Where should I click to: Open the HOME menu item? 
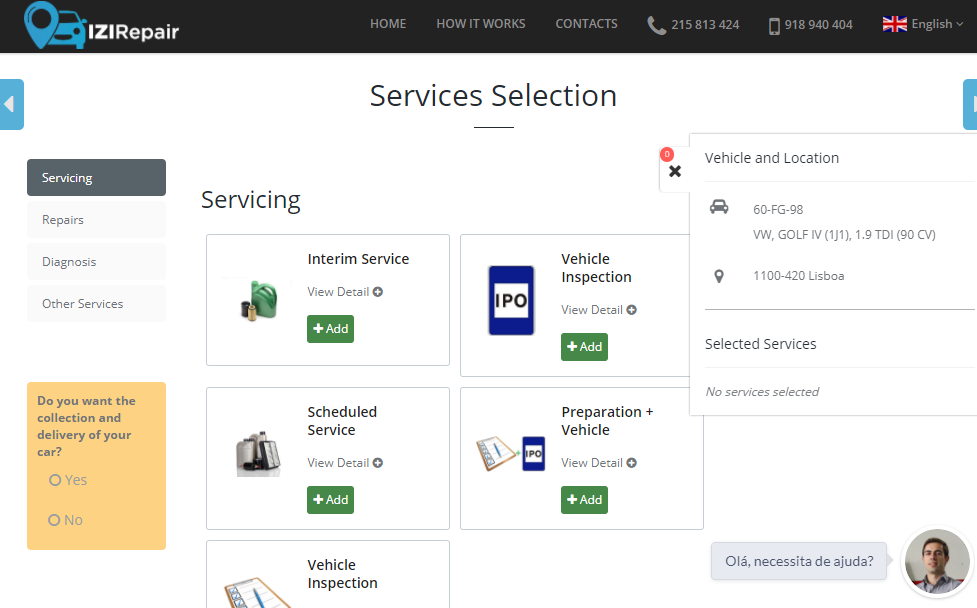(388, 24)
